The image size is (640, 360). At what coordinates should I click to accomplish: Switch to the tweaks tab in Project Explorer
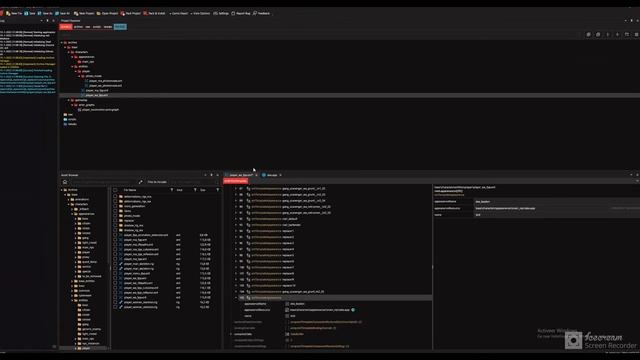(108, 27)
